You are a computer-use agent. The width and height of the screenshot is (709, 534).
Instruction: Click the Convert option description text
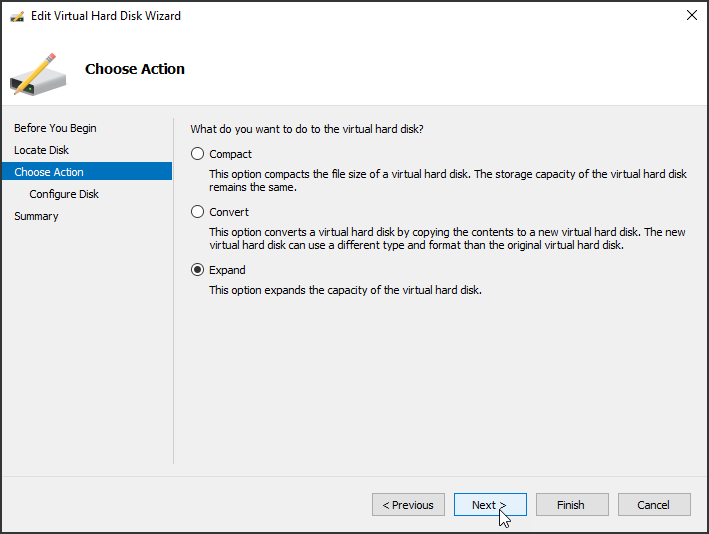click(447, 238)
